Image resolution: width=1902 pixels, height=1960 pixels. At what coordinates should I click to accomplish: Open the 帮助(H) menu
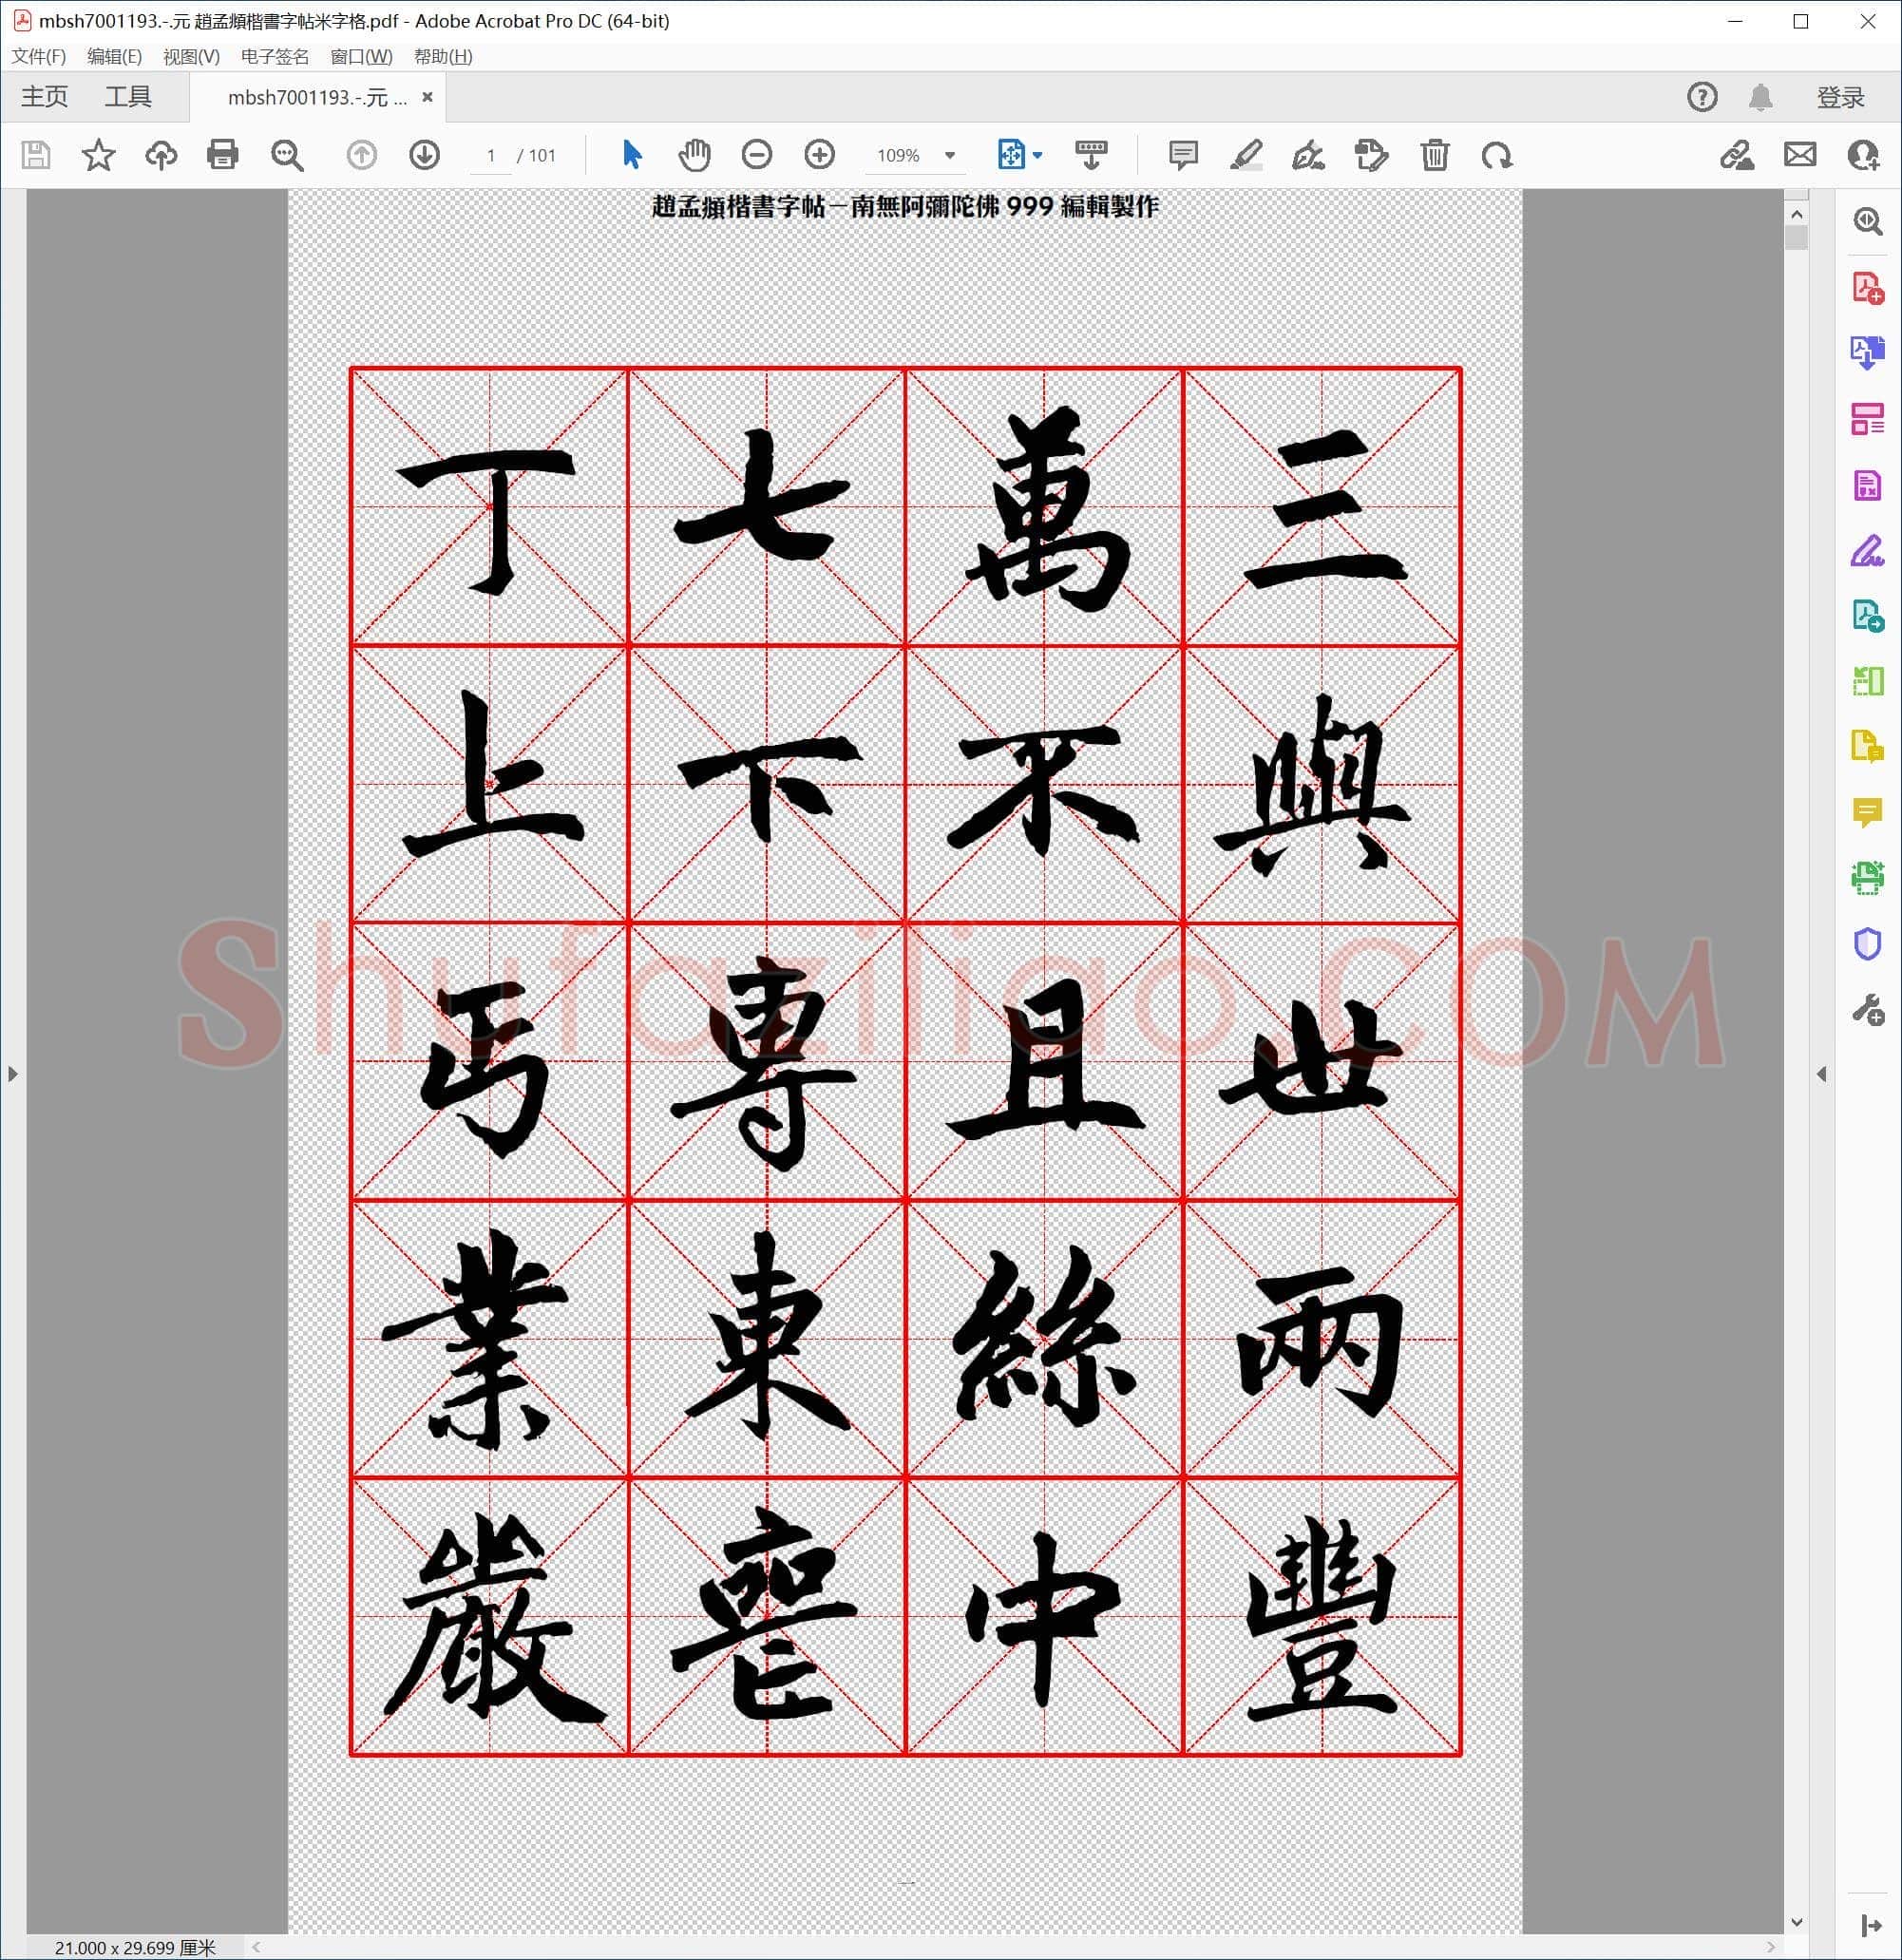443,56
